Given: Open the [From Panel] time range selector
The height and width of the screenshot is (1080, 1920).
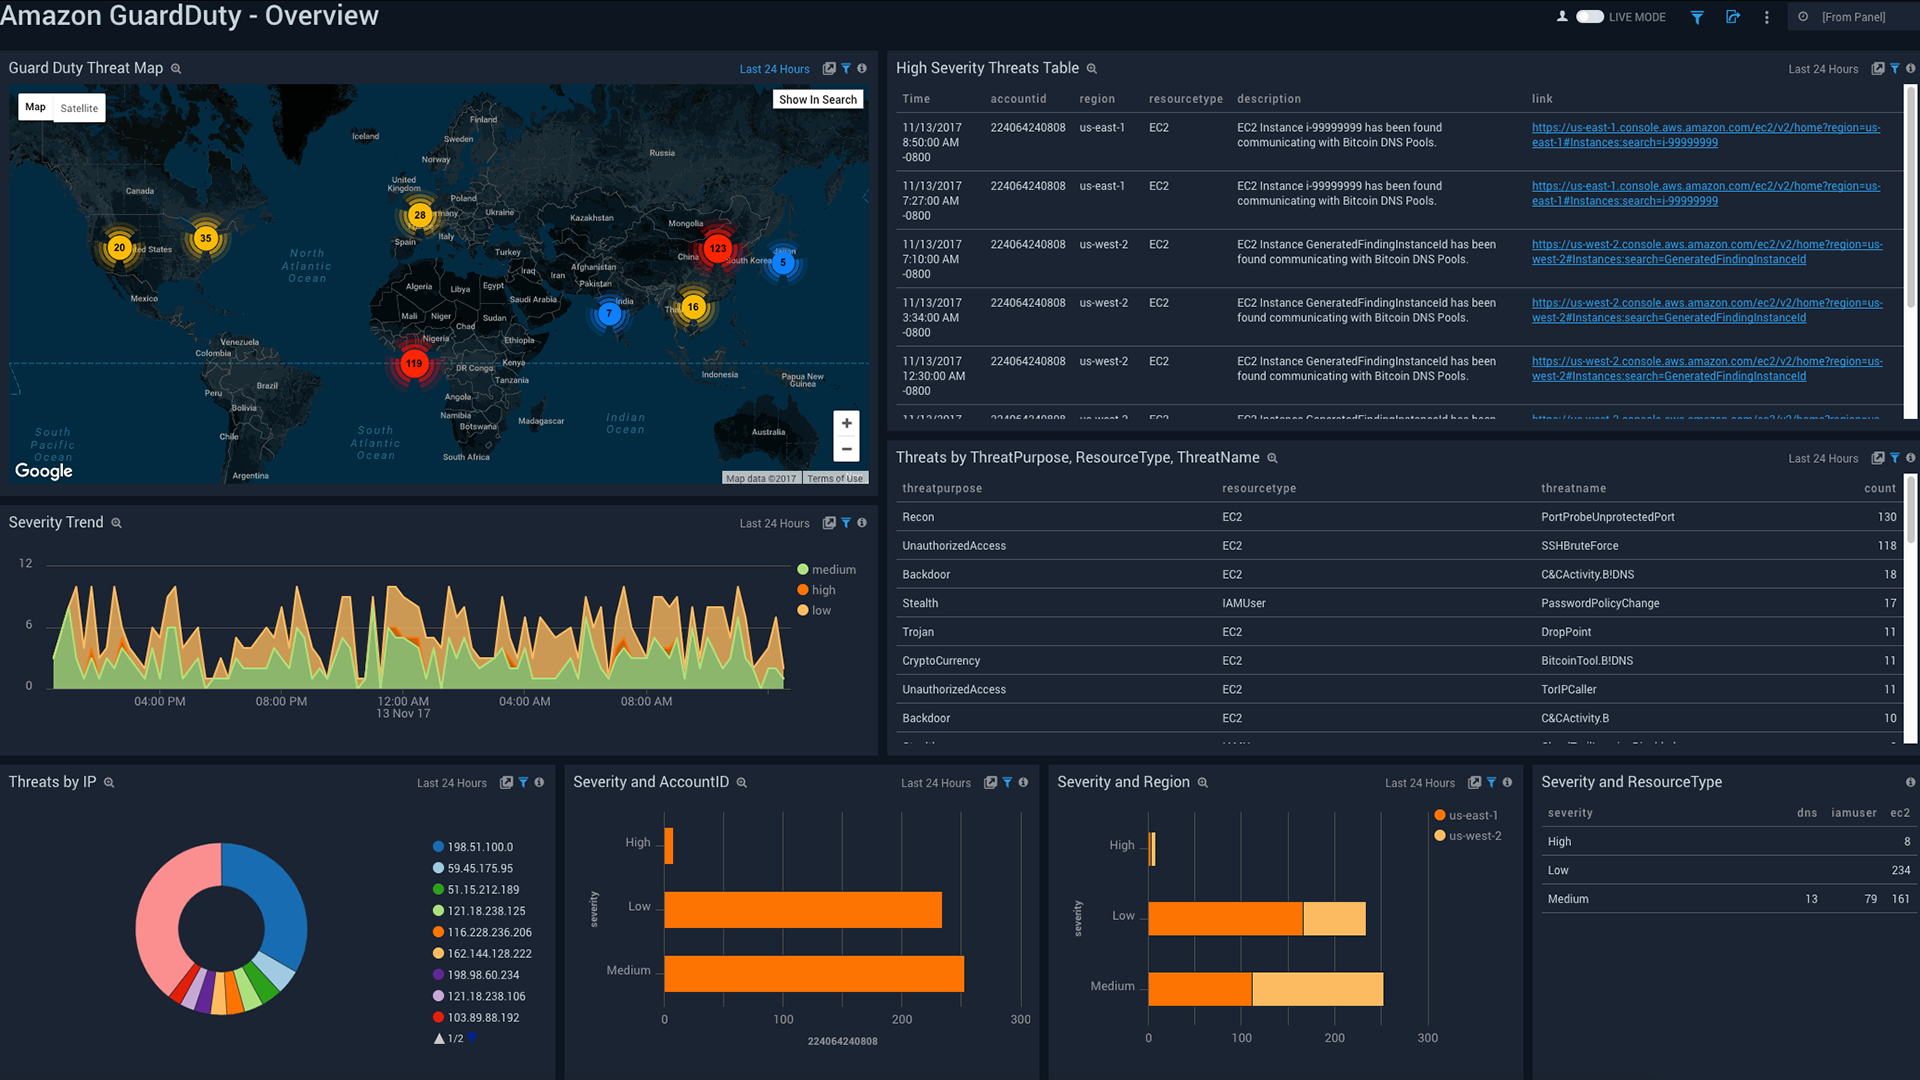Looking at the screenshot, I should tap(1855, 16).
